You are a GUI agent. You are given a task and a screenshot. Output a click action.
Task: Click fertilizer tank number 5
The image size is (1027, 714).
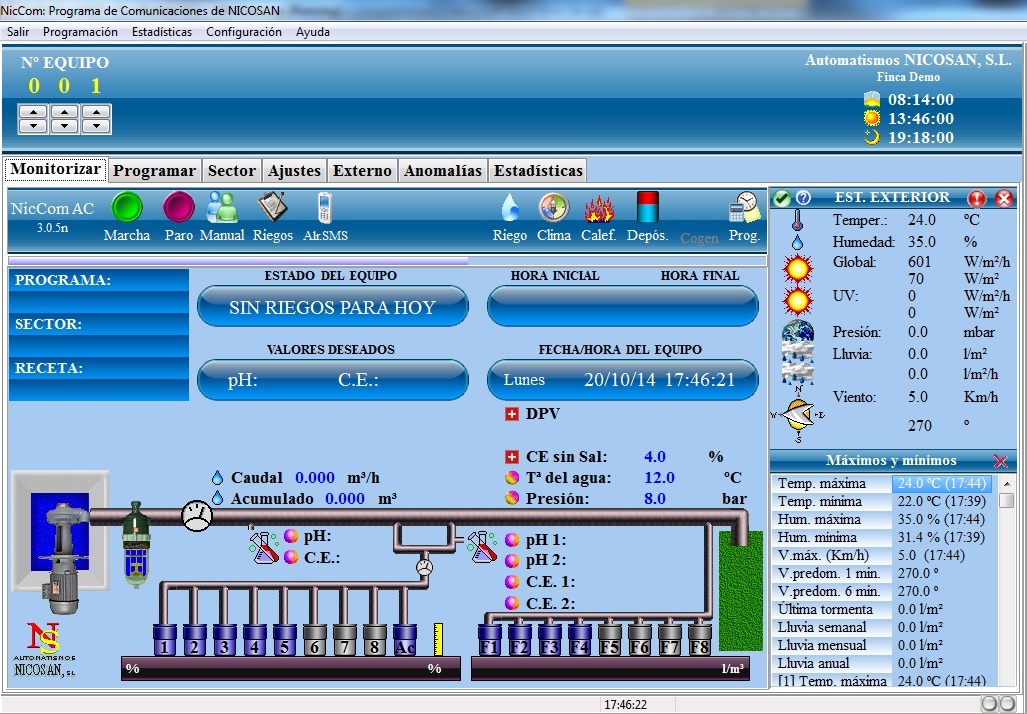tap(284, 641)
